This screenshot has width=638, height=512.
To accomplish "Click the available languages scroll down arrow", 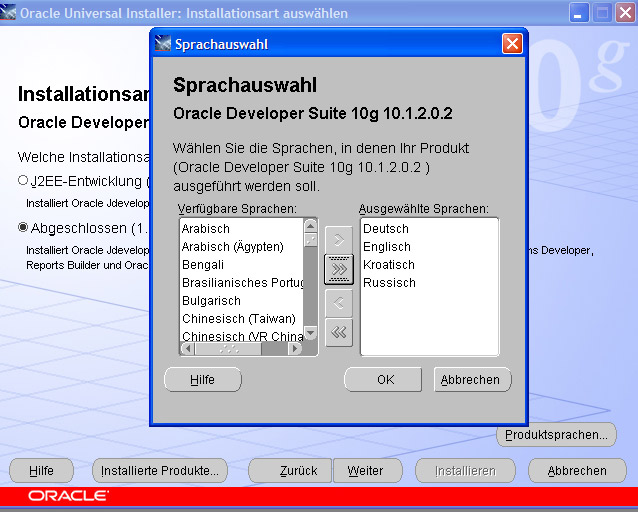I will (x=310, y=333).
